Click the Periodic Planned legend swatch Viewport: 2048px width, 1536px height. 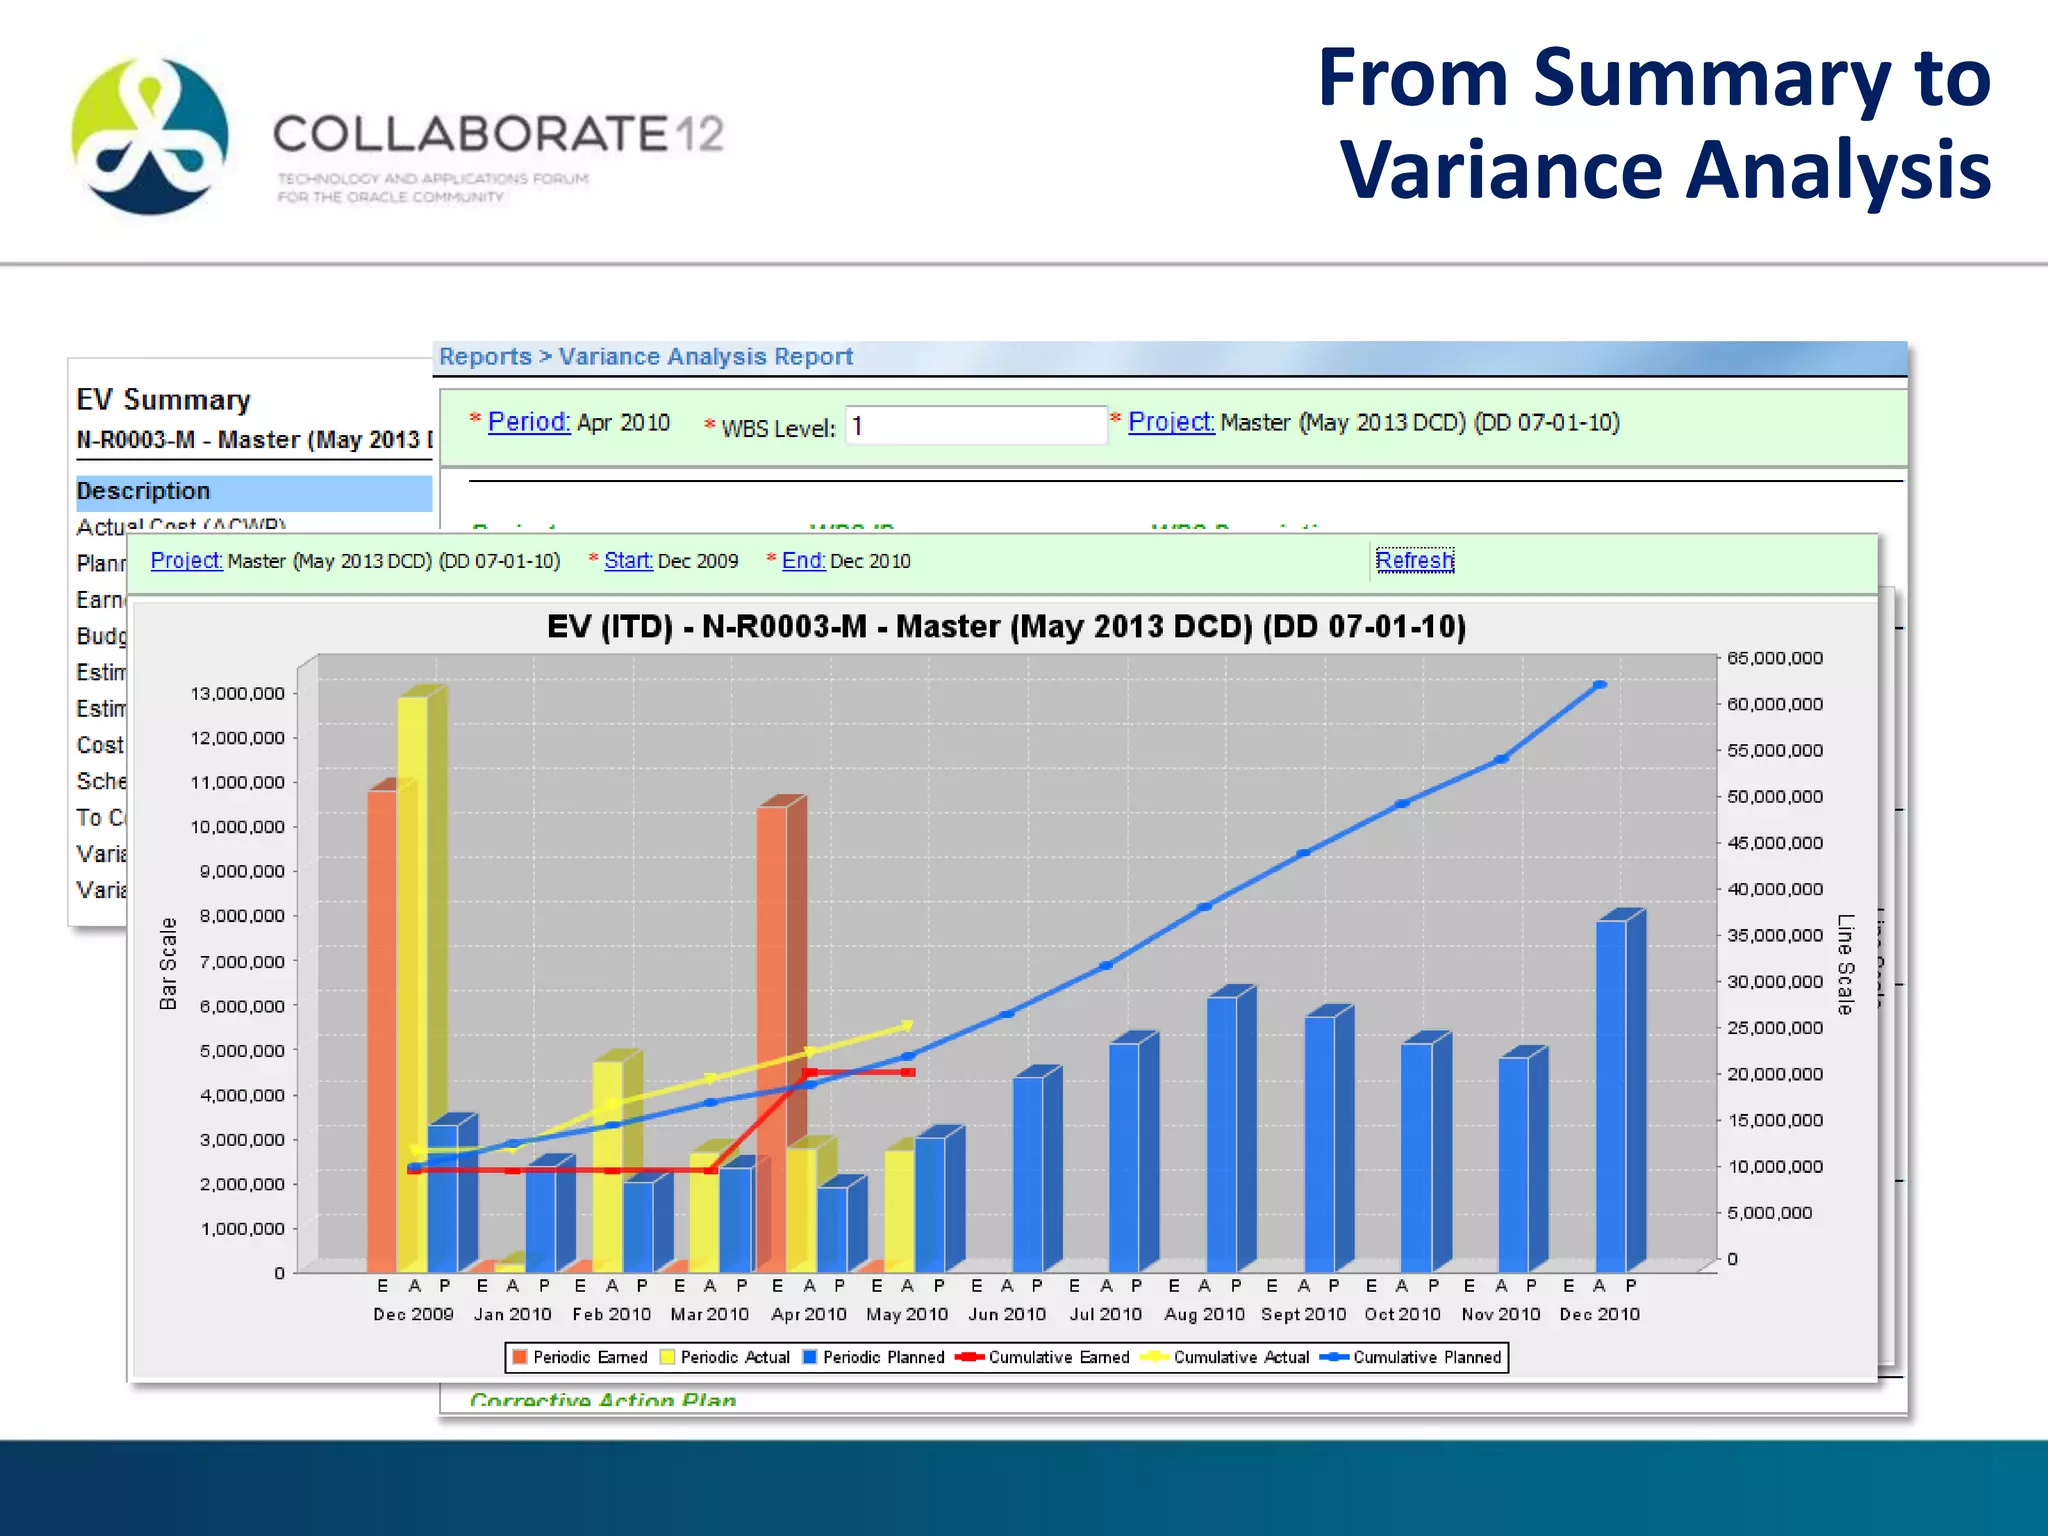pos(811,1357)
